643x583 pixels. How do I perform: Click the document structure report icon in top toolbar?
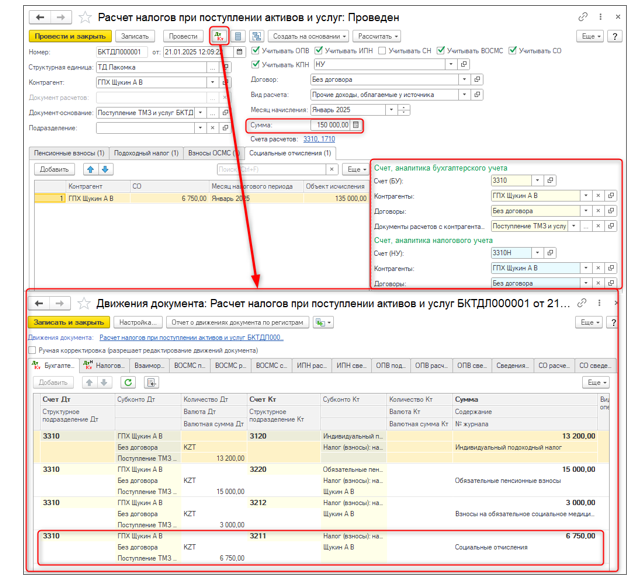238,36
